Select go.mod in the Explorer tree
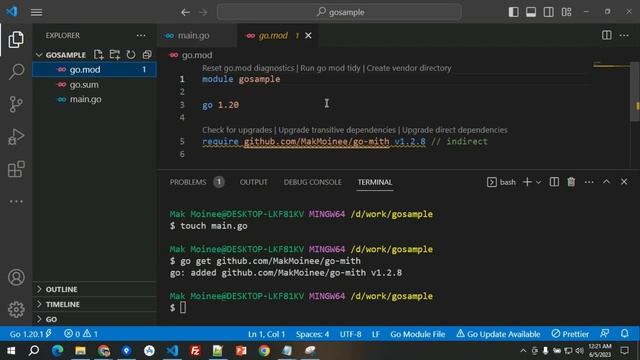 click(x=94, y=69)
